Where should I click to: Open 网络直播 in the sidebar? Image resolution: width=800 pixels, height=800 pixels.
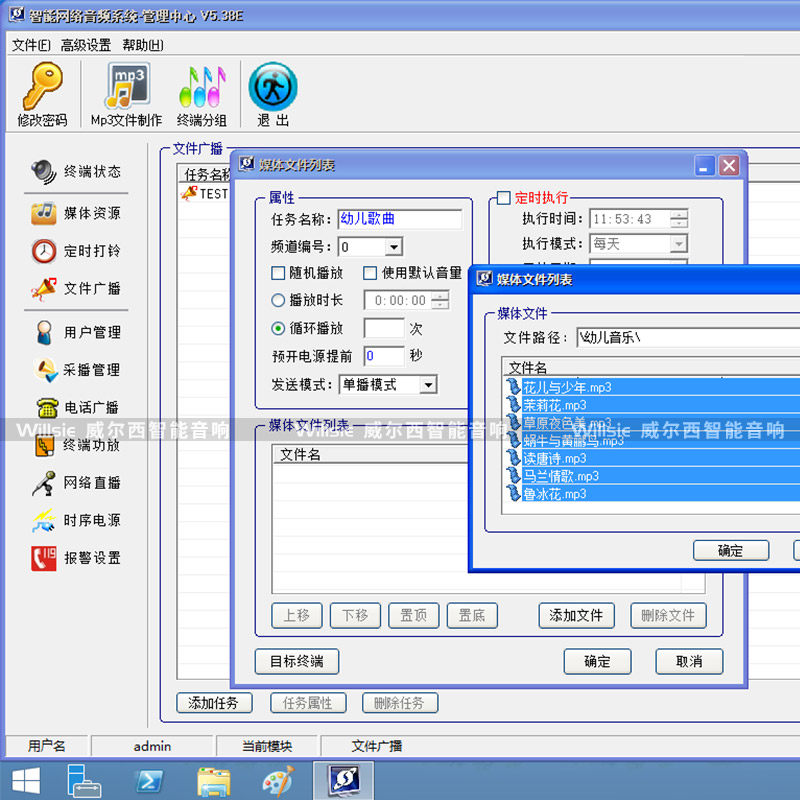pyautogui.click(x=77, y=482)
